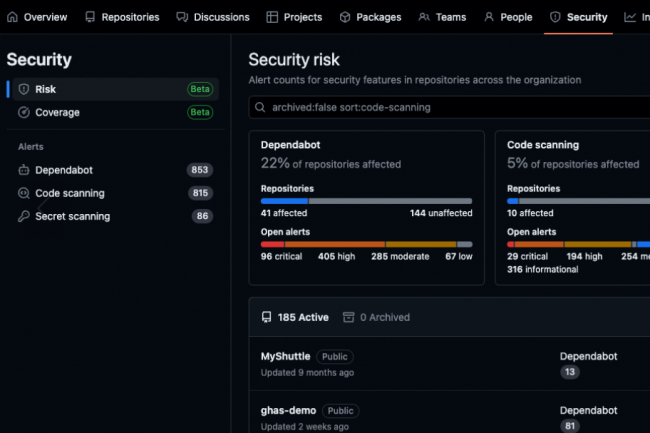
Task: Open the ghas-demo repository link
Action: [288, 410]
